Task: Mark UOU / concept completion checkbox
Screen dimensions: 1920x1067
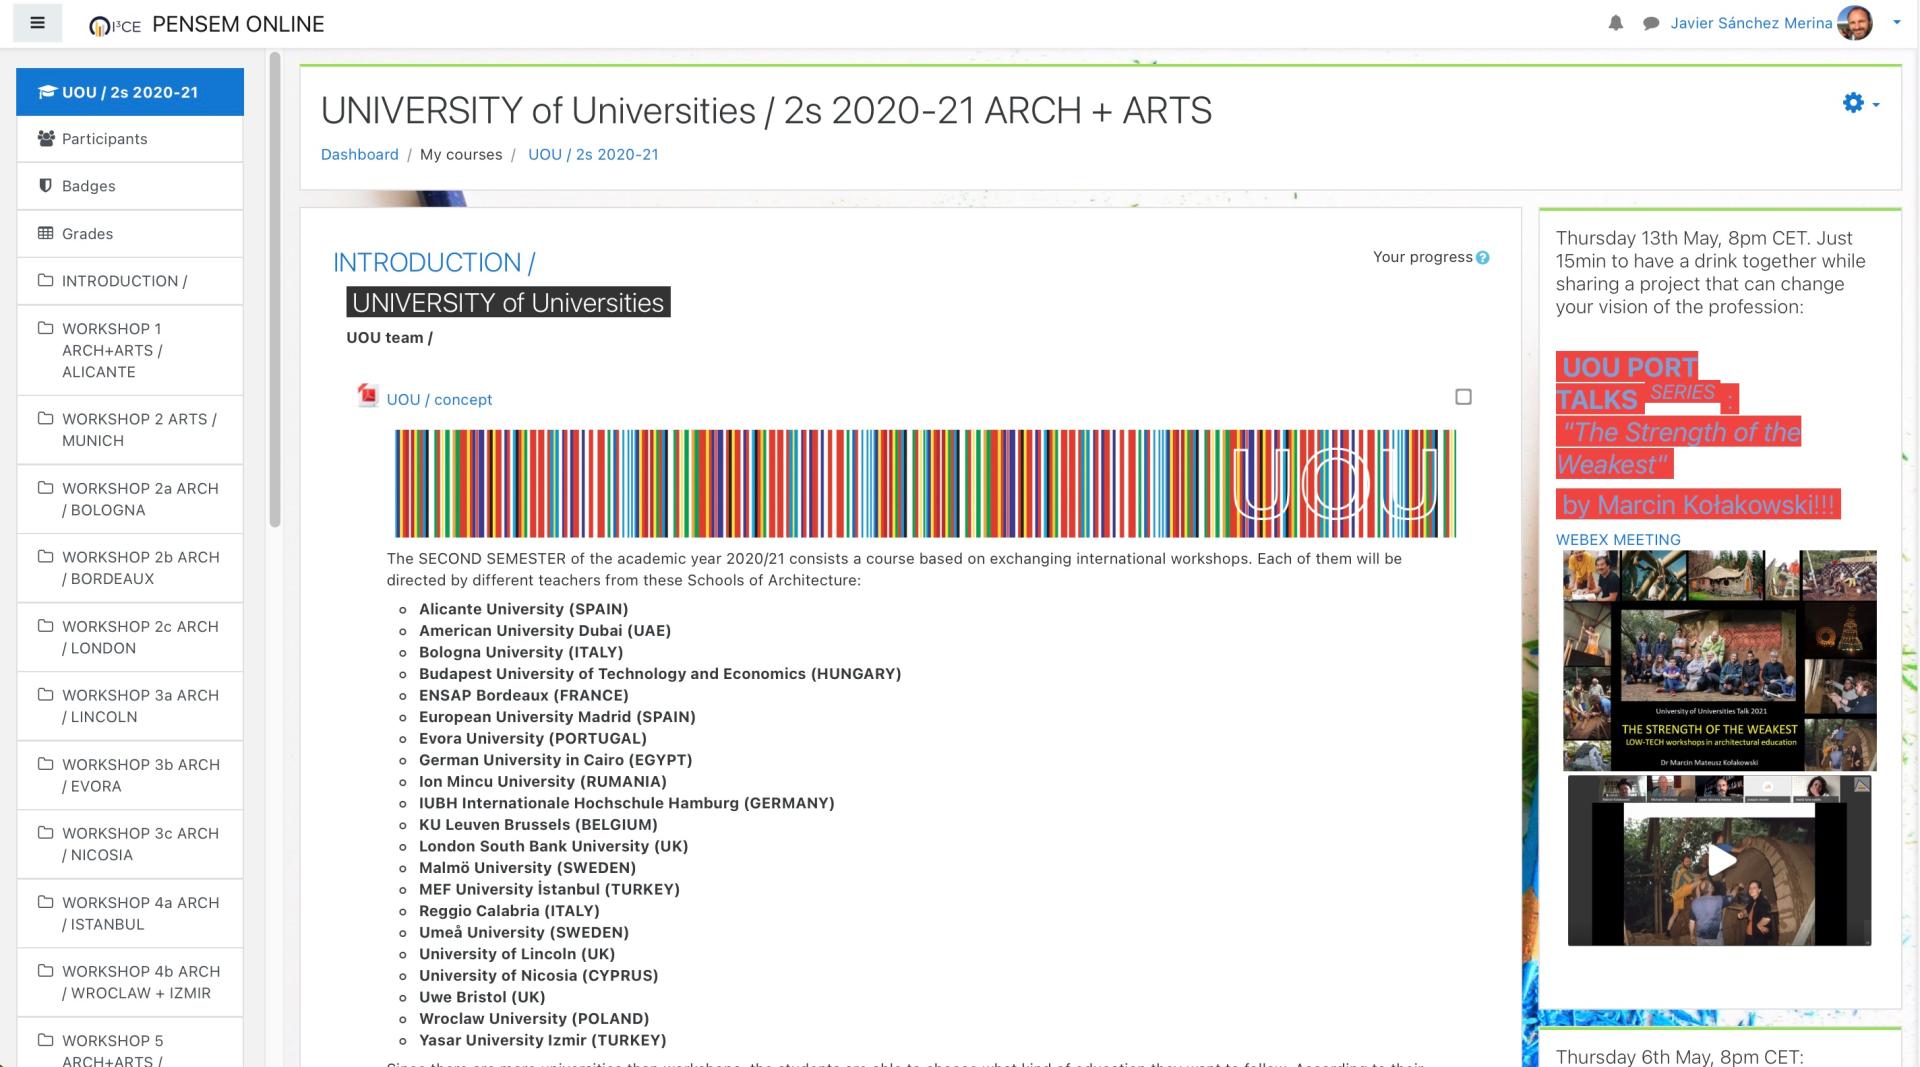Action: [1463, 397]
